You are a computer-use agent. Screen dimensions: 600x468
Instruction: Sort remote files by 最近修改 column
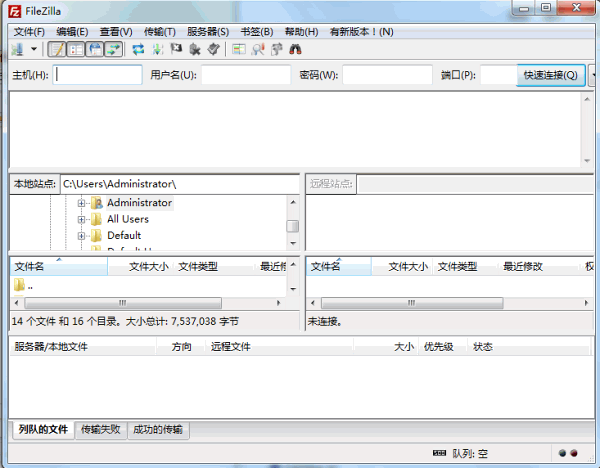[540, 266]
